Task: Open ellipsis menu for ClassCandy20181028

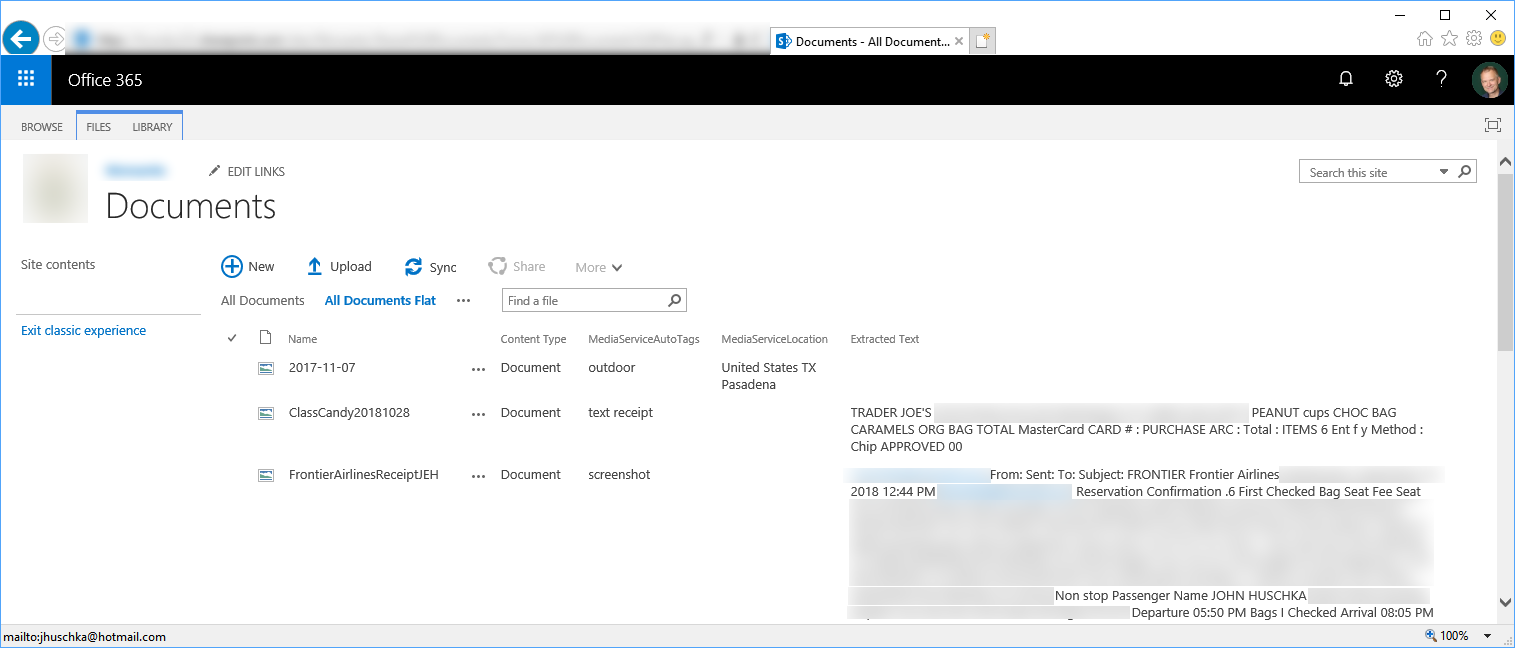Action: click(478, 413)
